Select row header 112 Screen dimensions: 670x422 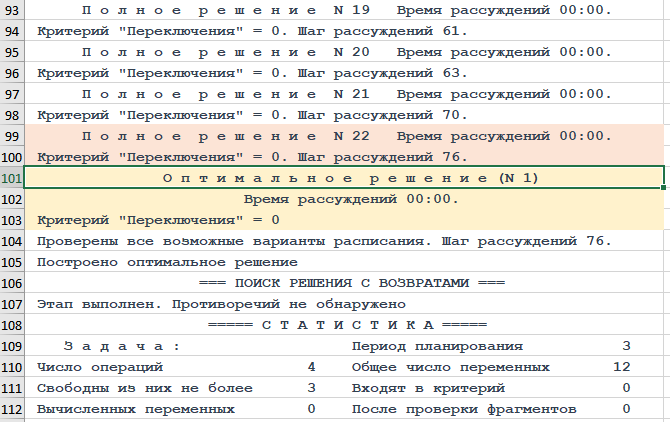coord(11,409)
